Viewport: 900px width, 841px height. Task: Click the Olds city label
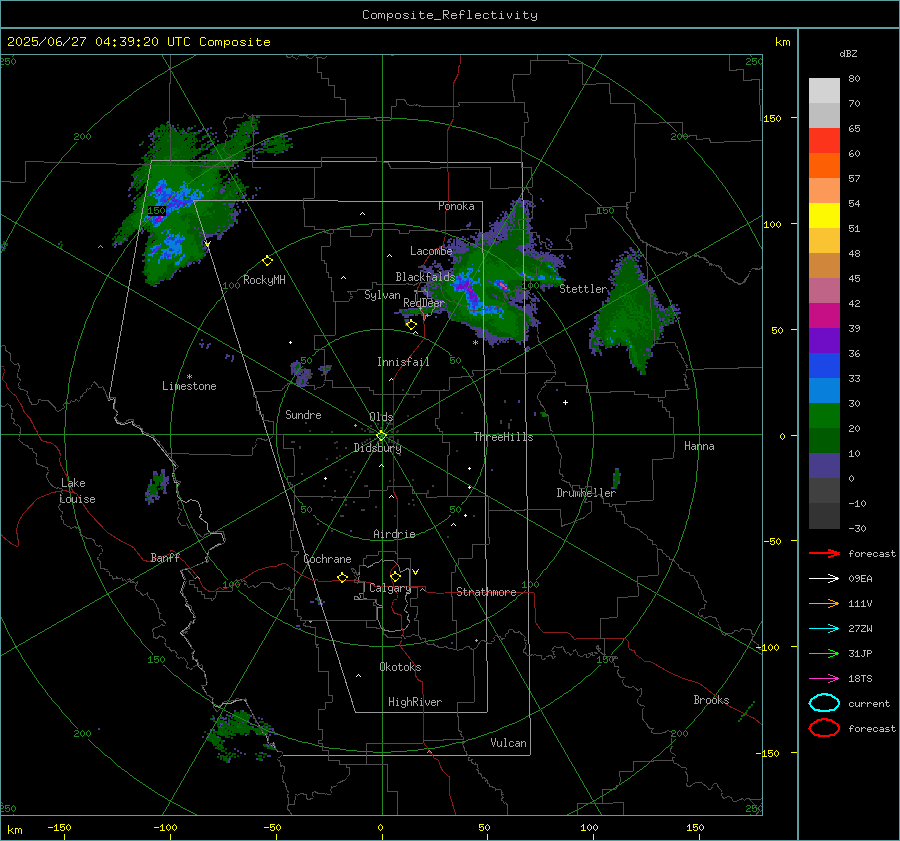tap(381, 417)
